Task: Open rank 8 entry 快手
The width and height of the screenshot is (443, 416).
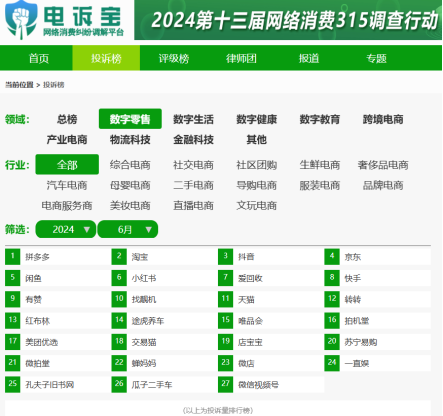Action: coord(353,278)
